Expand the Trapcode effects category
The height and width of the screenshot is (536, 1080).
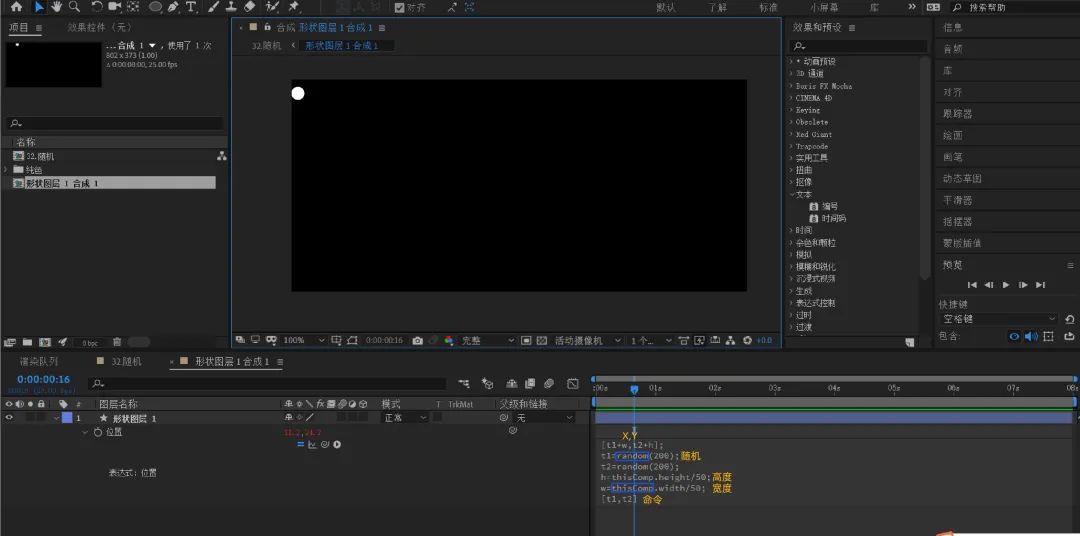pos(791,146)
